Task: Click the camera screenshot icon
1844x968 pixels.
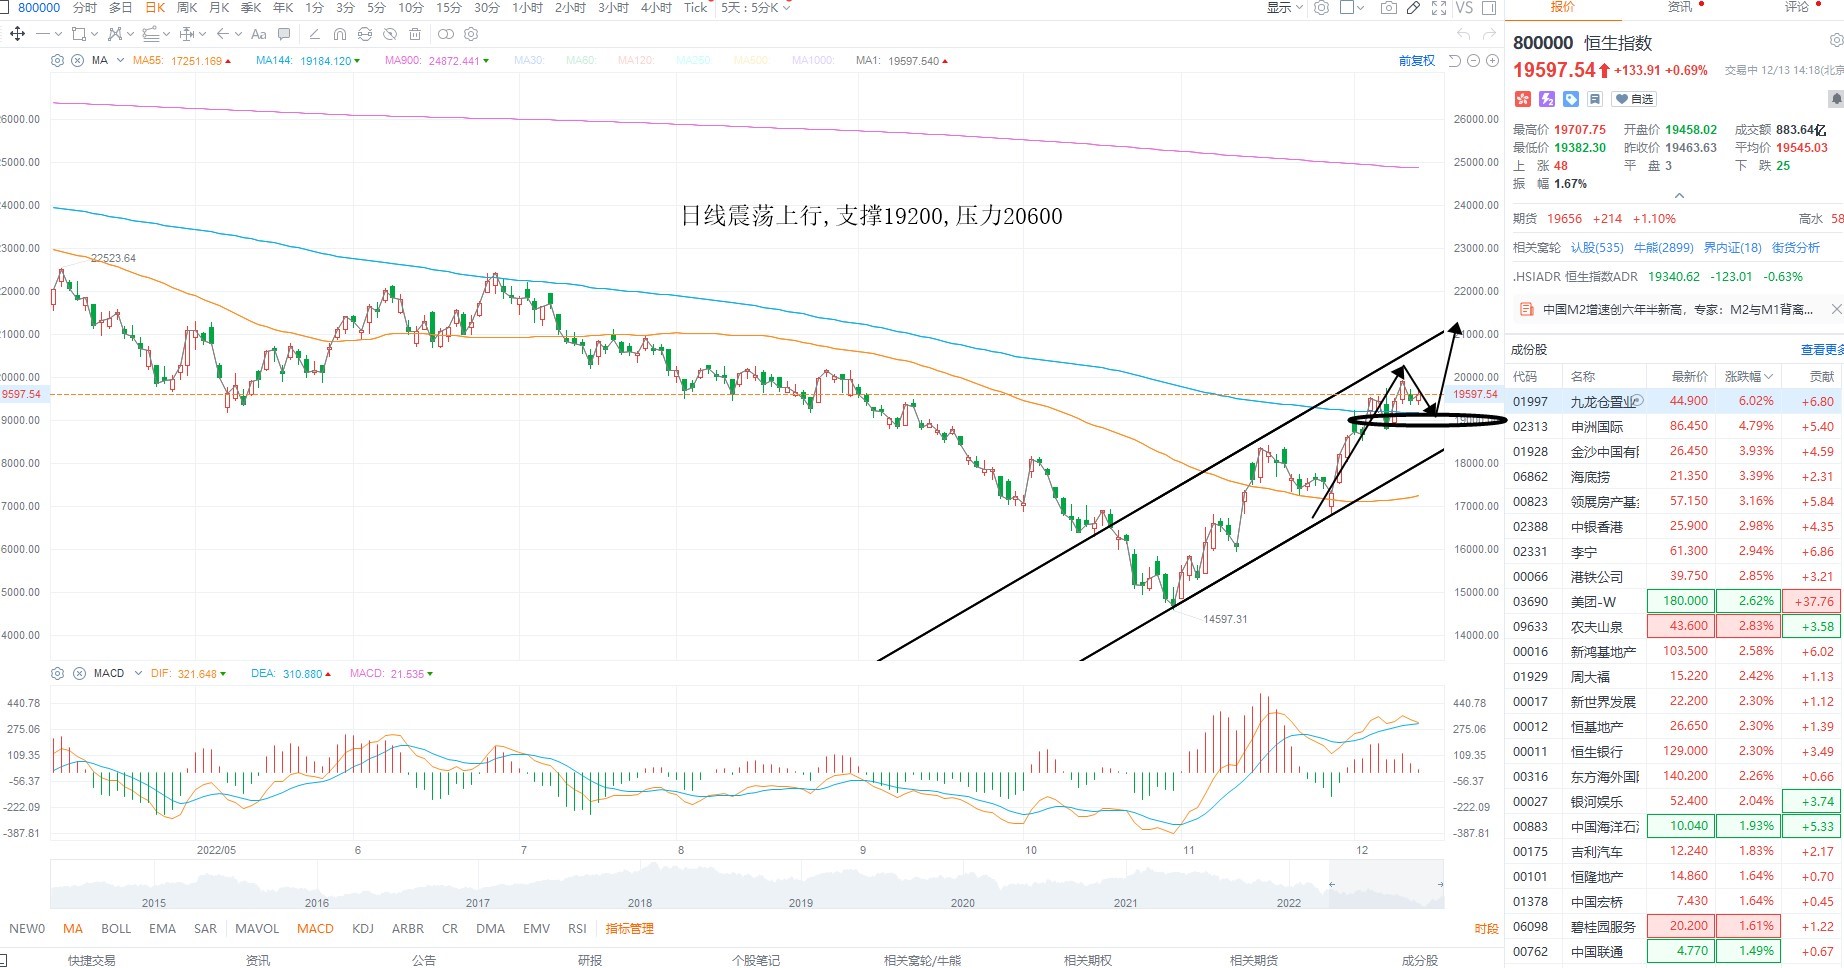Action: click(x=1388, y=8)
